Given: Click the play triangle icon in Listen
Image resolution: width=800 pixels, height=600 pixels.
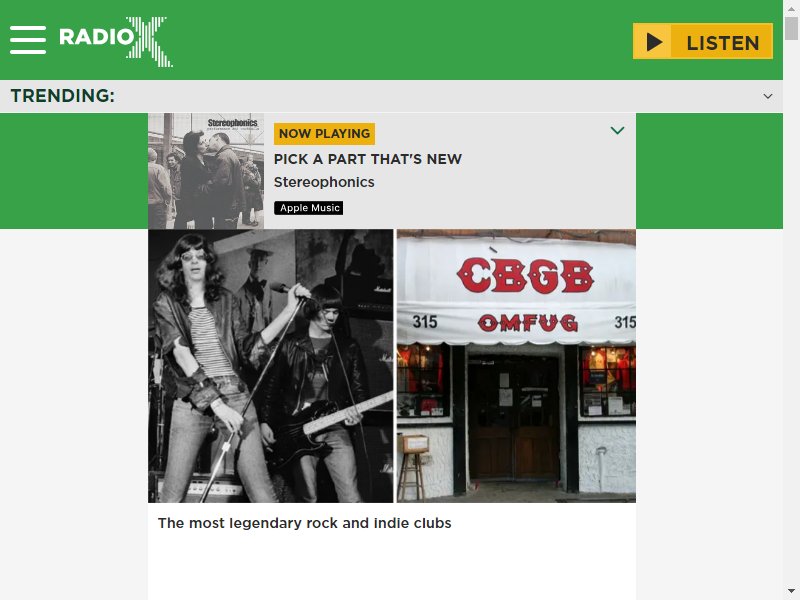Looking at the screenshot, I should pos(654,41).
